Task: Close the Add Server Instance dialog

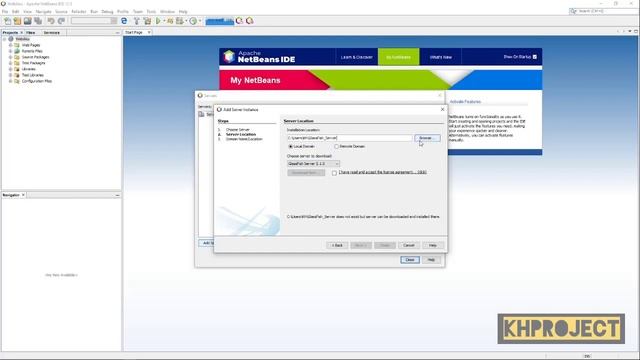Action: point(442,109)
